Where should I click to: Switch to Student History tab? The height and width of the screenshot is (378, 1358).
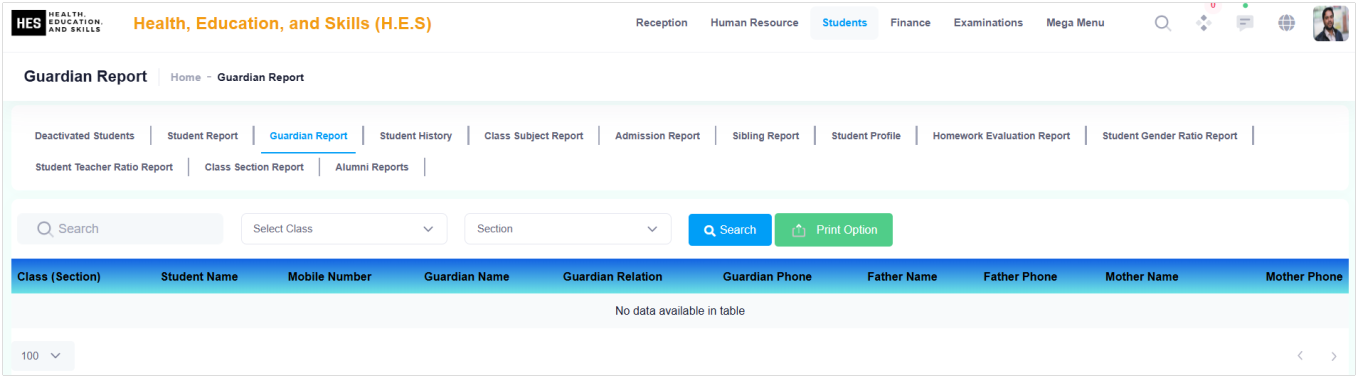pos(416,136)
